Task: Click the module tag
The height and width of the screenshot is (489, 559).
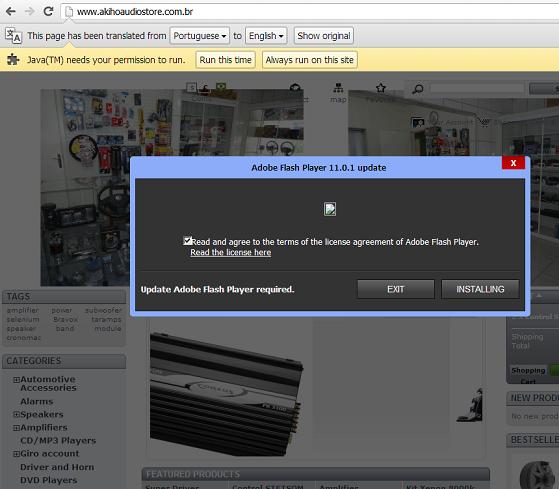Action: point(108,328)
